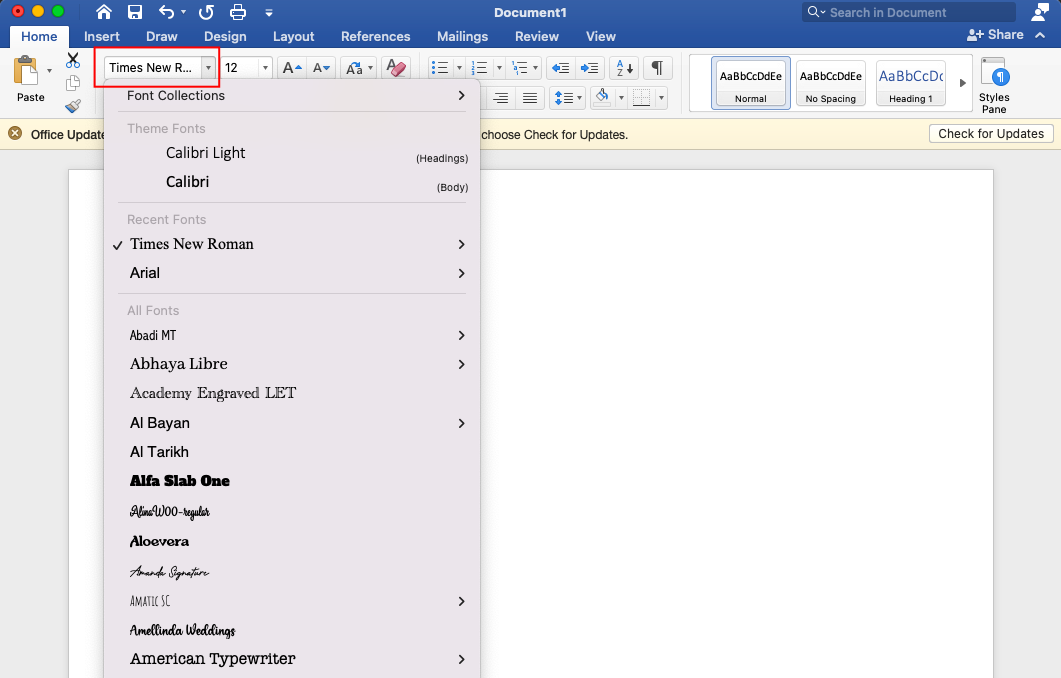Viewport: 1061px width, 678px height.
Task: Toggle paragraph marks display
Action: tap(657, 68)
